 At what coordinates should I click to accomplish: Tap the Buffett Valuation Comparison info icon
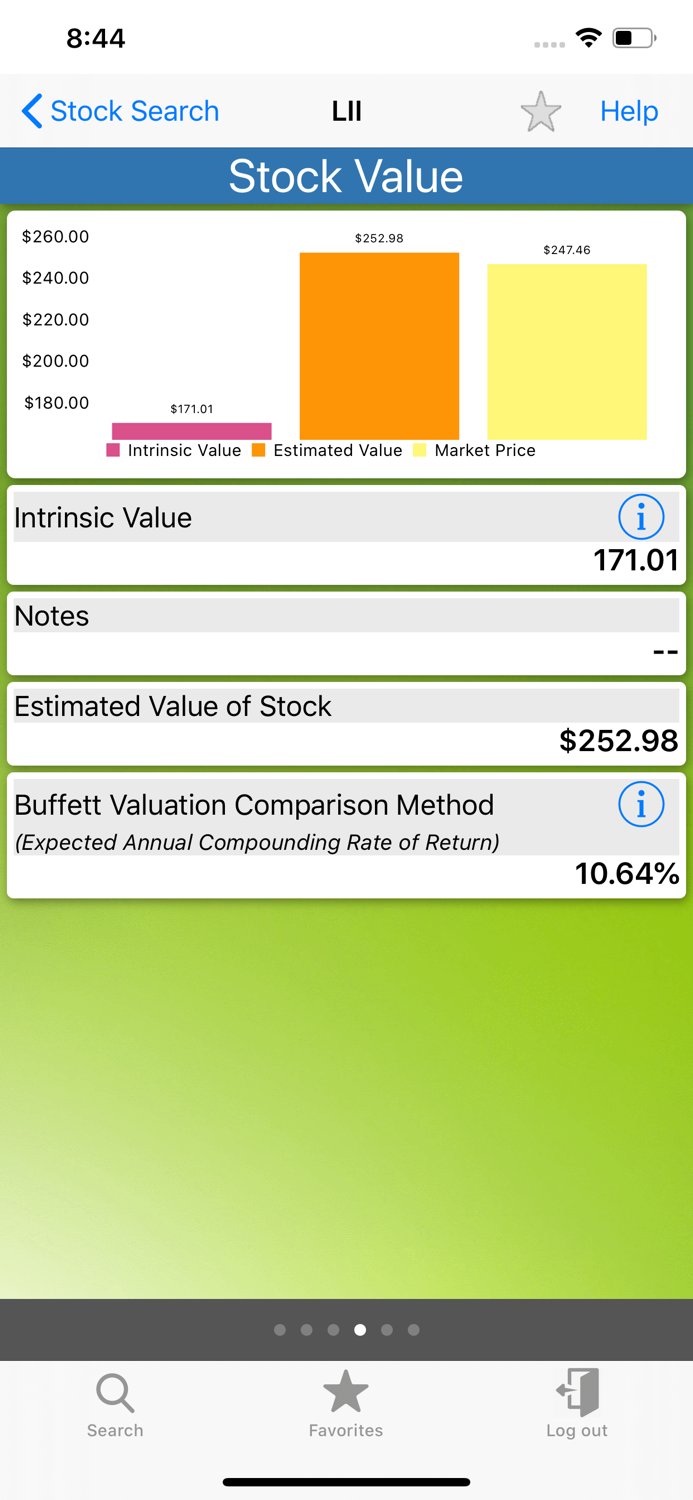point(641,804)
